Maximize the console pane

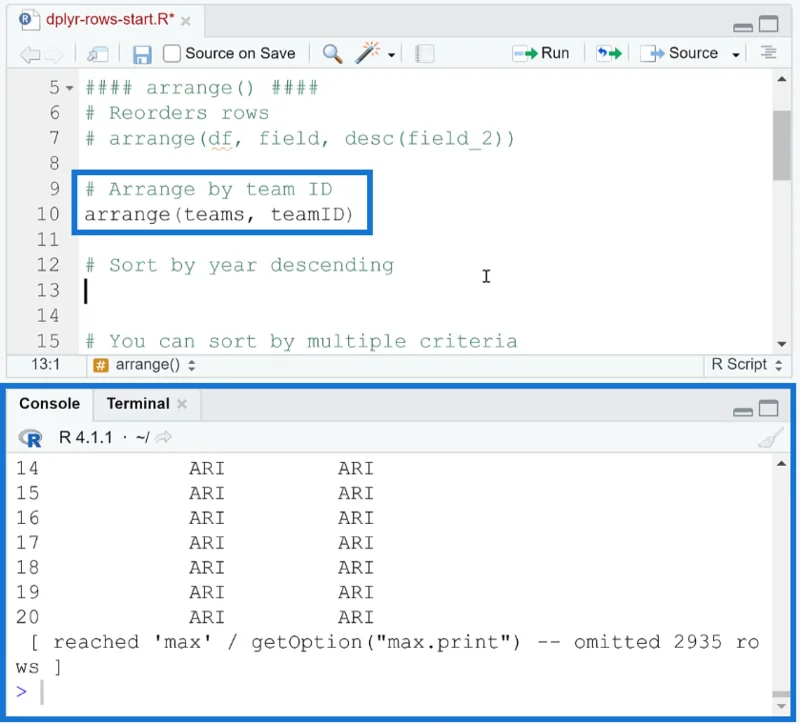click(768, 408)
